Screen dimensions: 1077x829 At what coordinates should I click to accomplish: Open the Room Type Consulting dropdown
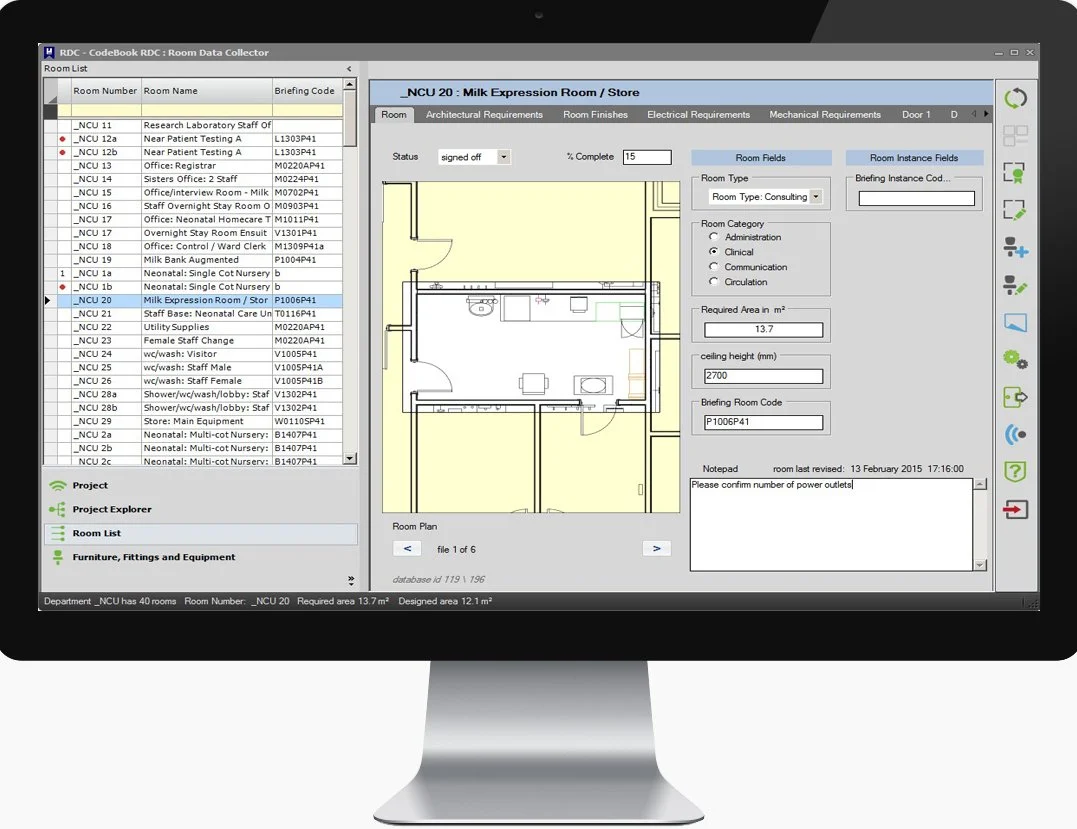[815, 196]
